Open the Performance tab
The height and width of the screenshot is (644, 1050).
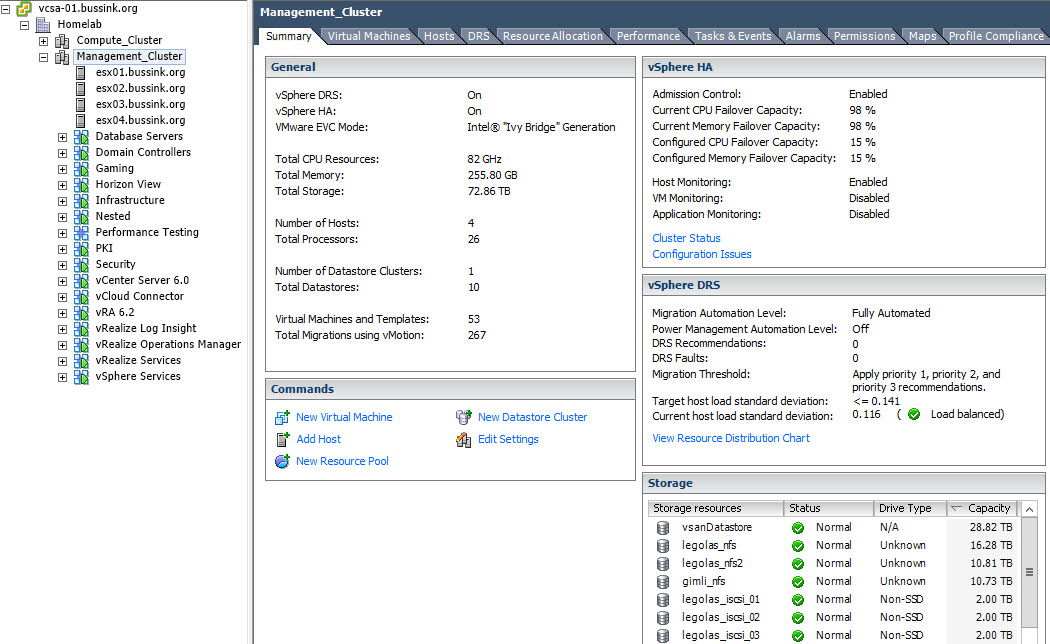[648, 36]
